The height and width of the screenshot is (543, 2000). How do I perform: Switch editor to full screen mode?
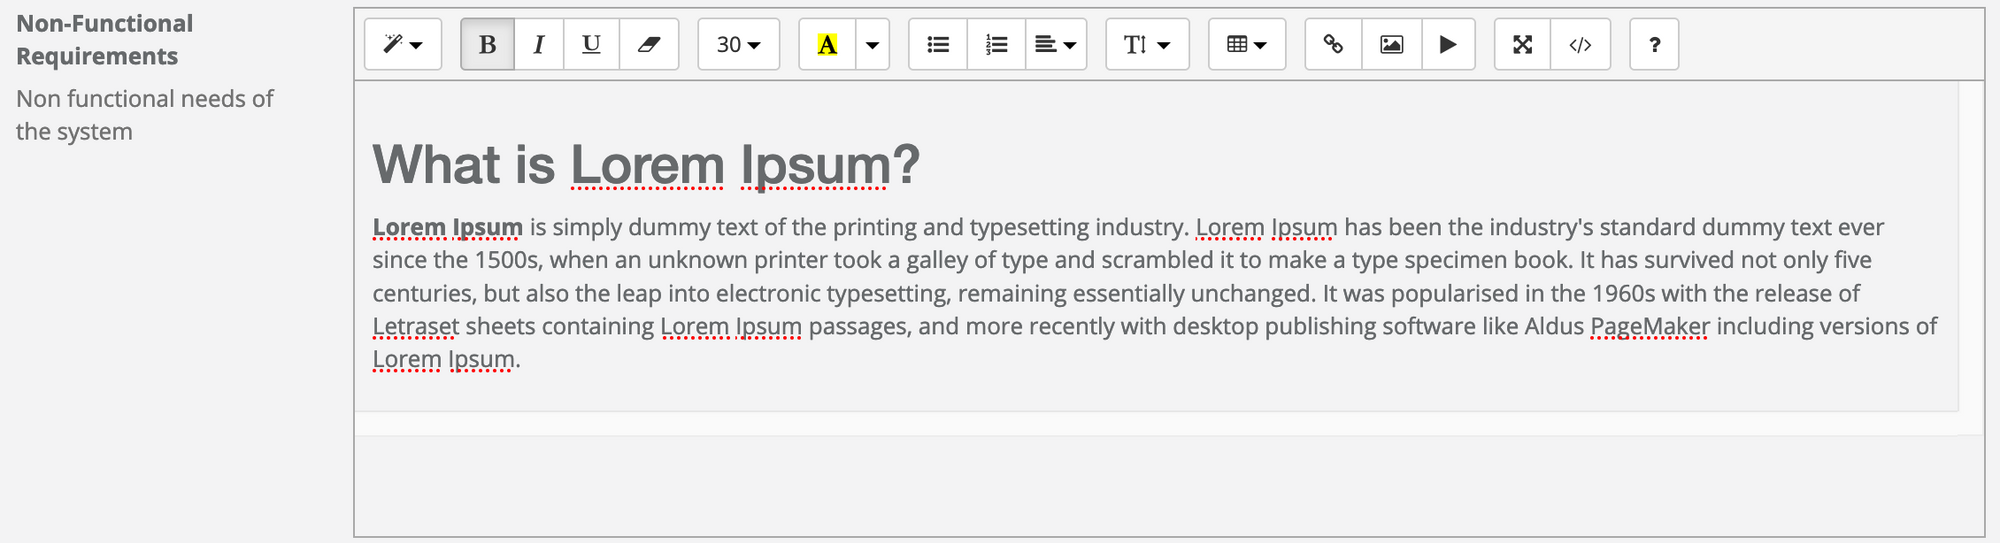tap(1522, 45)
